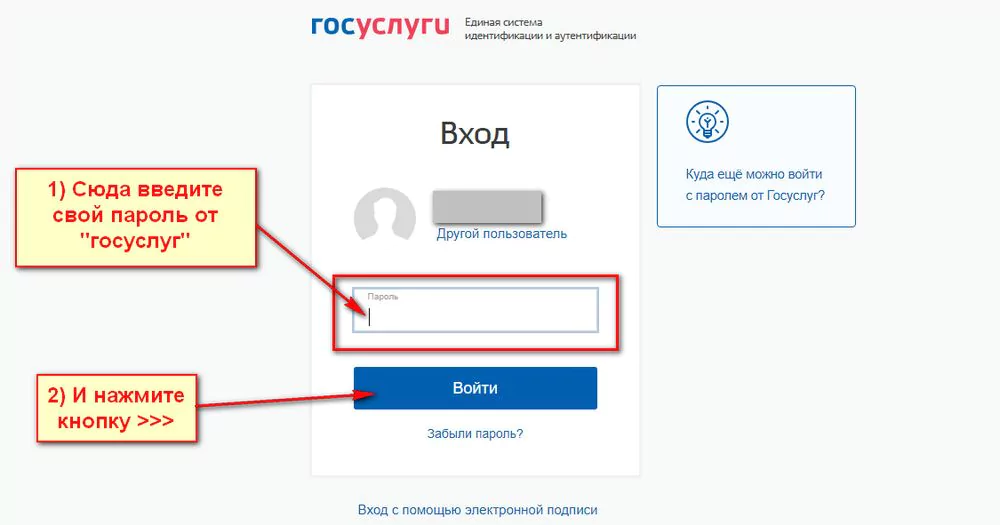Open the Забыли пароль? link
Image resolution: width=1000 pixels, height=525 pixels.
[x=475, y=434]
